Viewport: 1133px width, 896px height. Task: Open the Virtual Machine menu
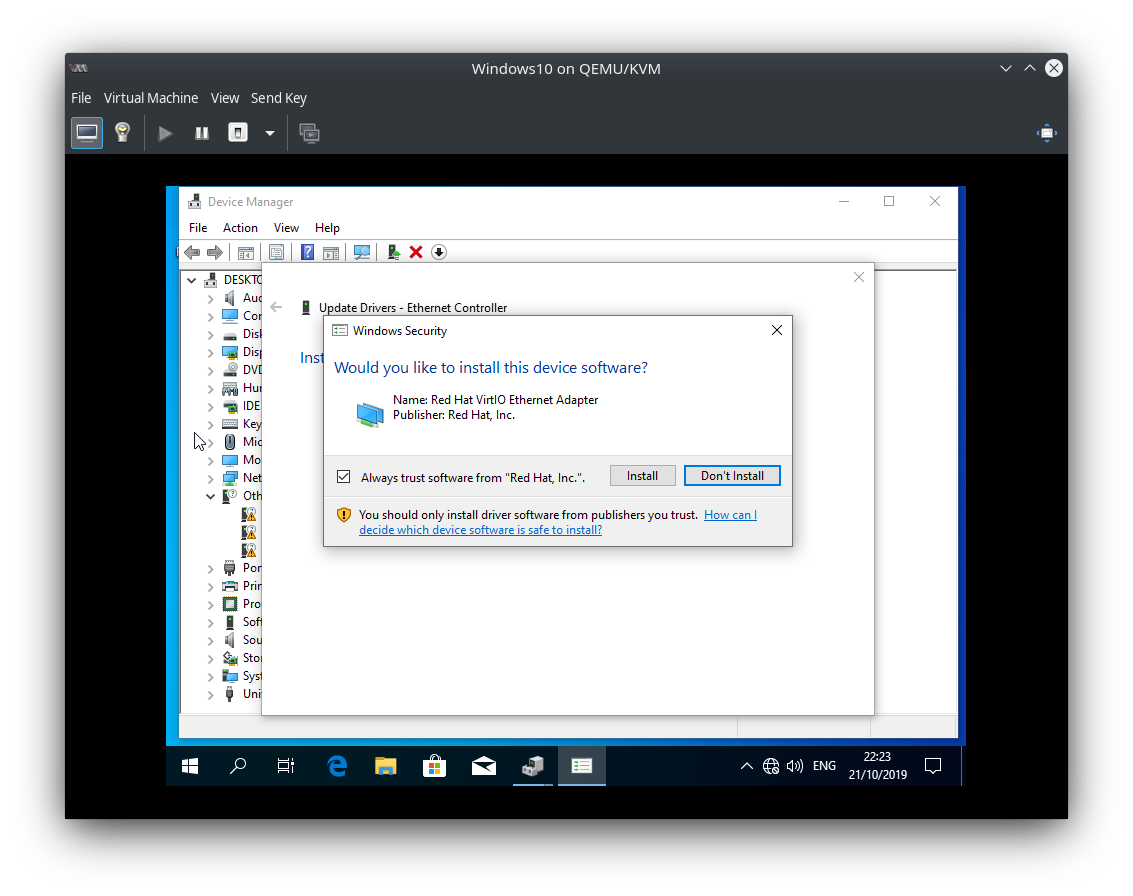(151, 98)
